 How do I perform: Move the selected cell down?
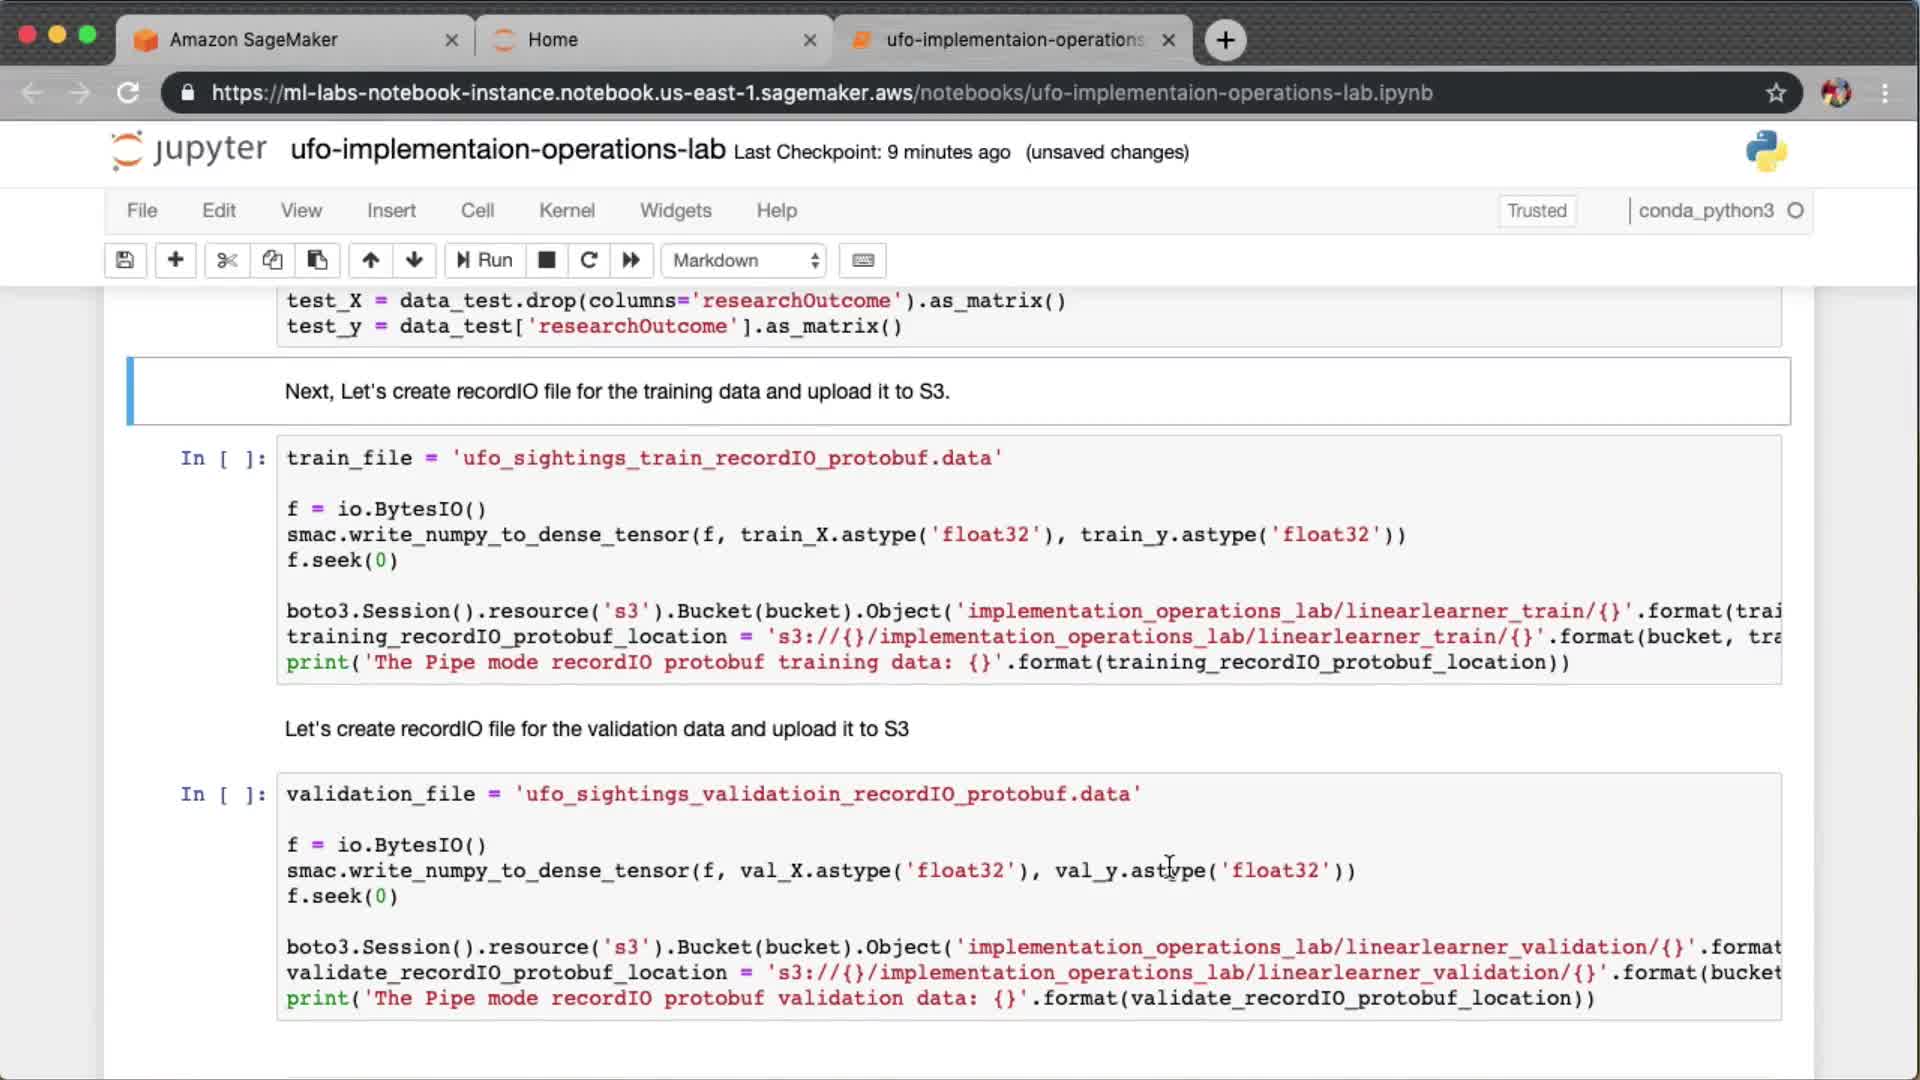414,260
